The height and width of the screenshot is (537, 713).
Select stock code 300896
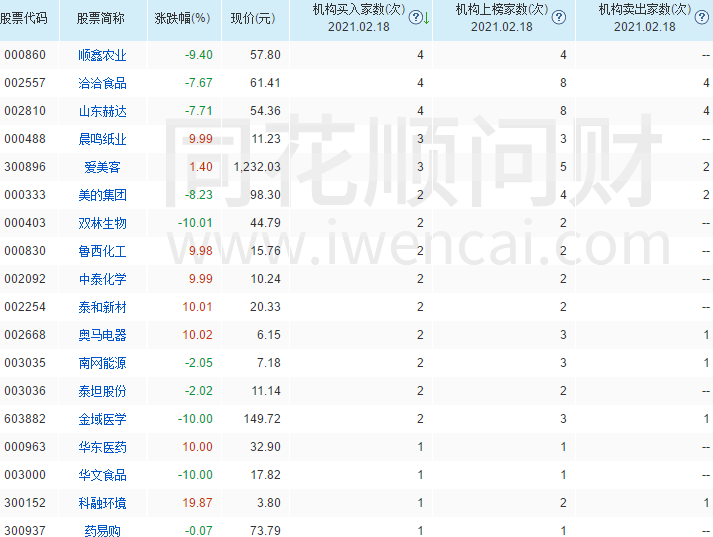click(x=25, y=167)
